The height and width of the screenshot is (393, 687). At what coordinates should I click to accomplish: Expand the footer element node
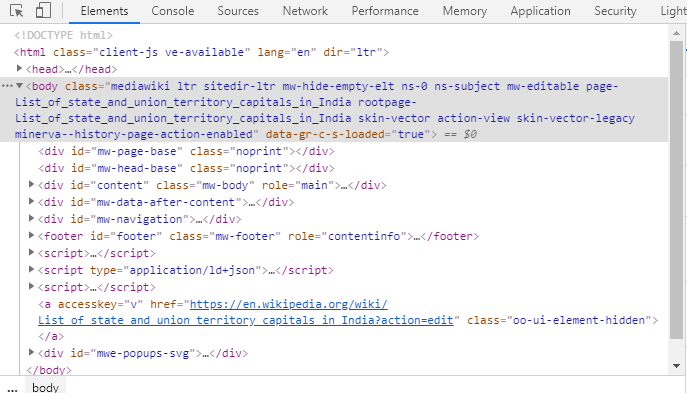click(x=31, y=235)
